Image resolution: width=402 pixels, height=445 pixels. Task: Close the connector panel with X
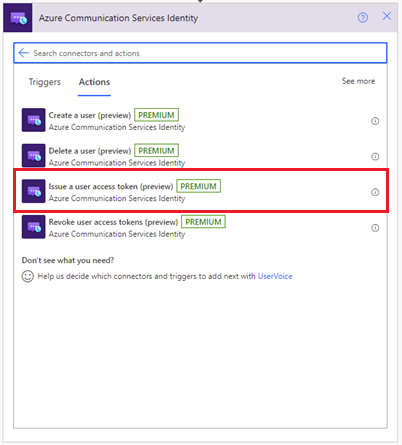point(387,16)
